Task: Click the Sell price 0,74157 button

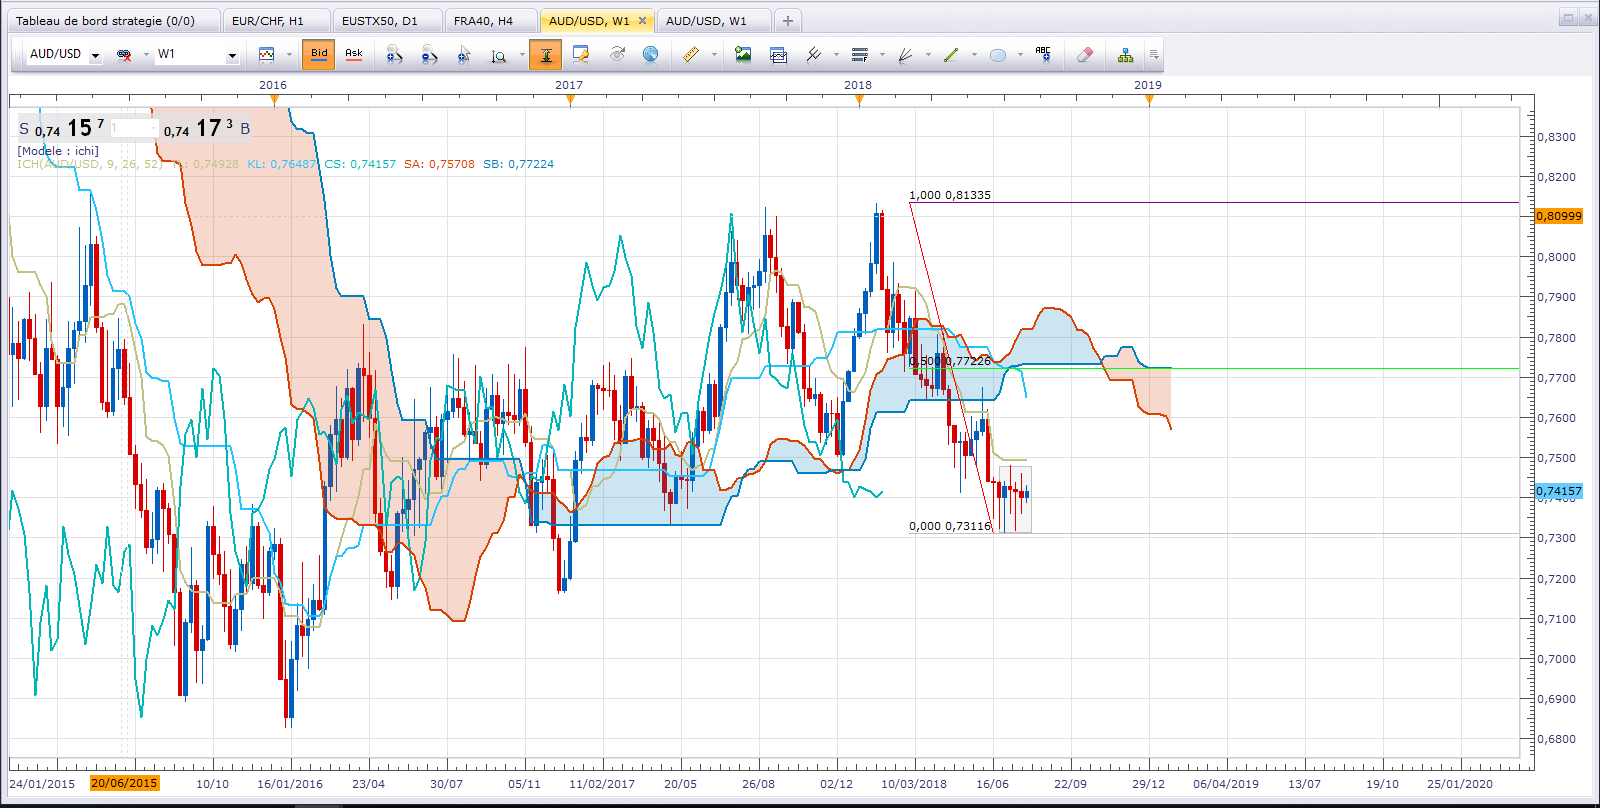Action: pyautogui.click(x=61, y=128)
